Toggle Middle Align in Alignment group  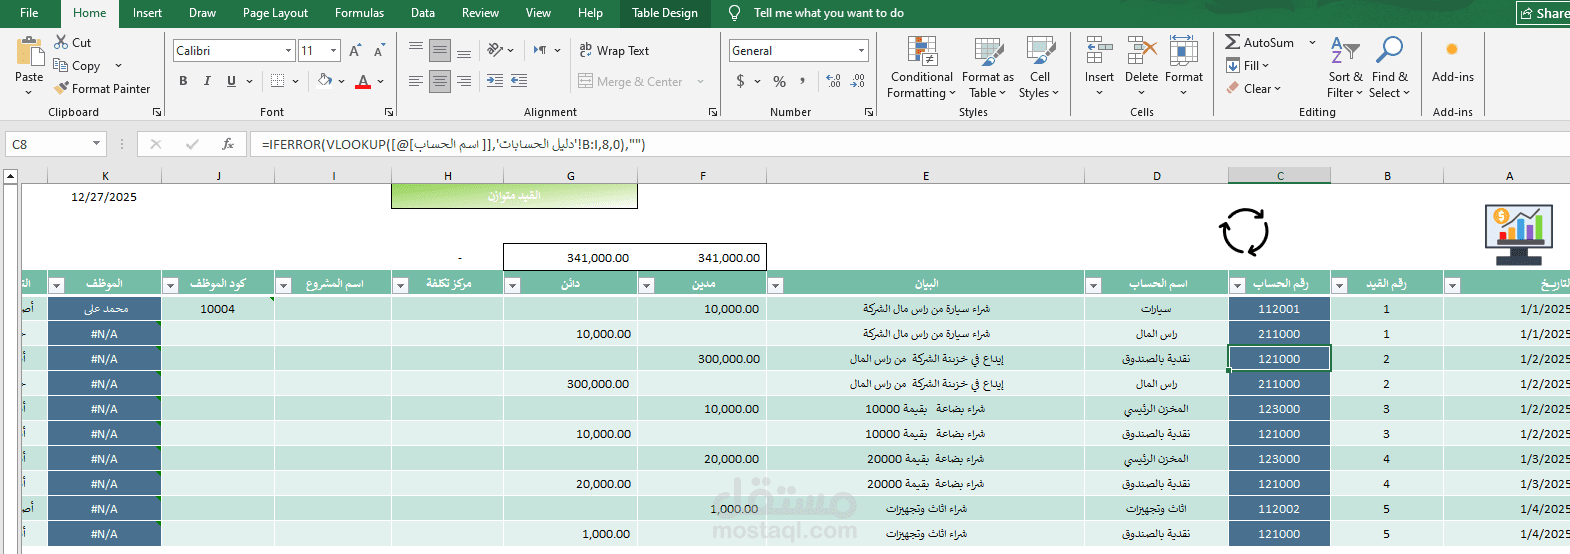pos(440,50)
